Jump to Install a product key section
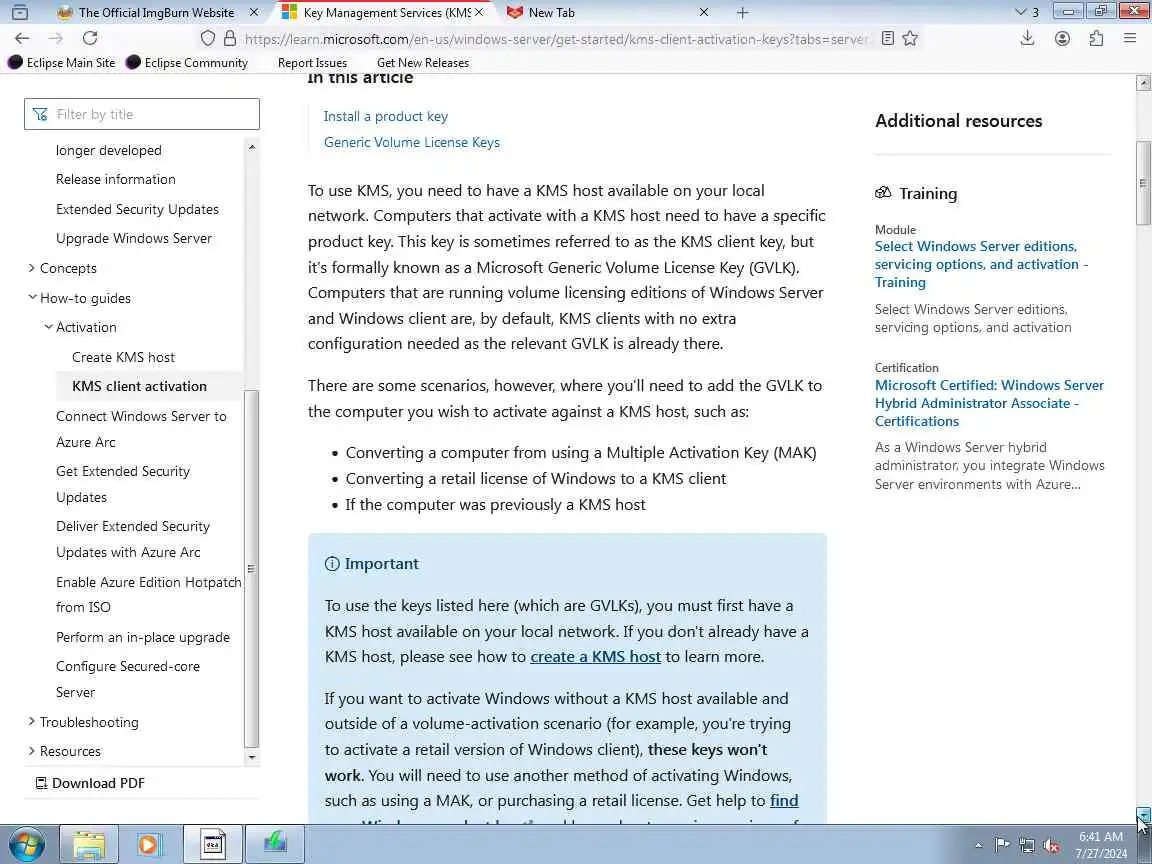This screenshot has width=1152, height=864. pos(385,116)
